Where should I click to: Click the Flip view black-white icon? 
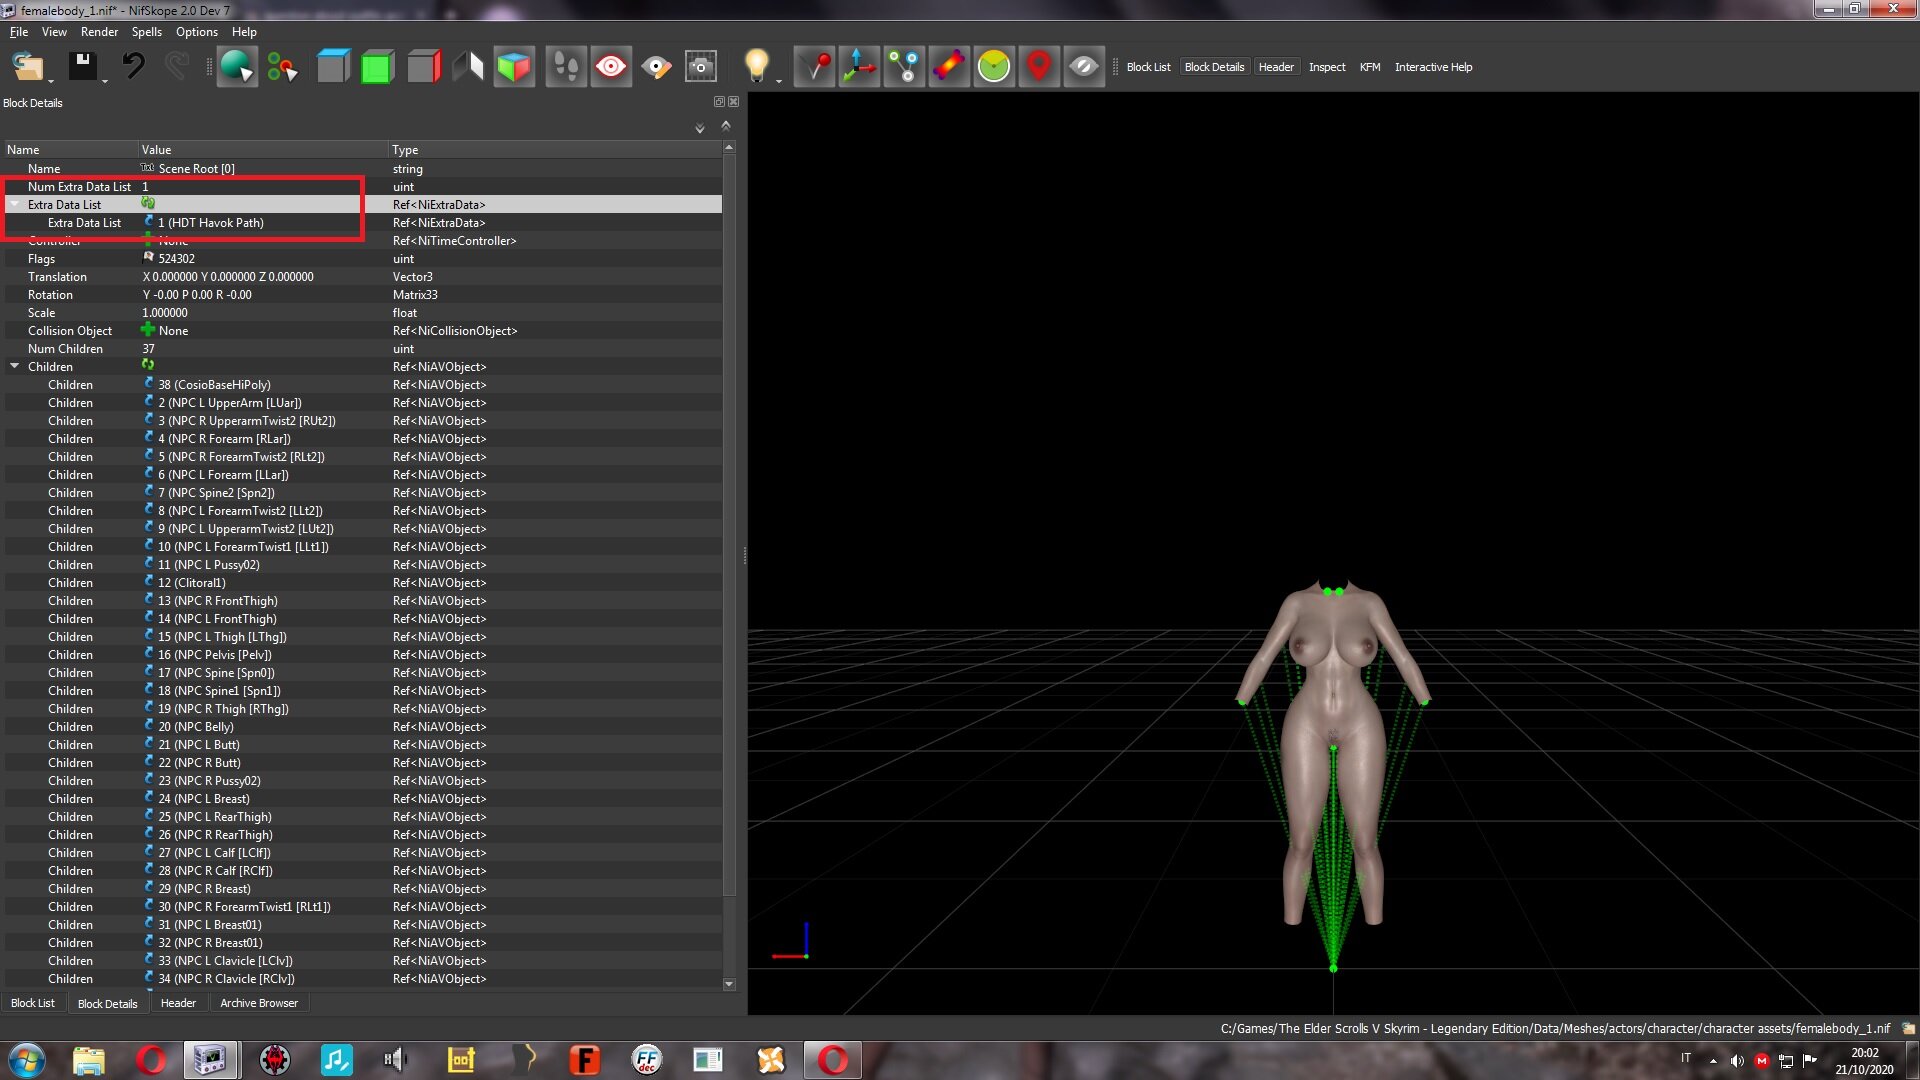[468, 67]
